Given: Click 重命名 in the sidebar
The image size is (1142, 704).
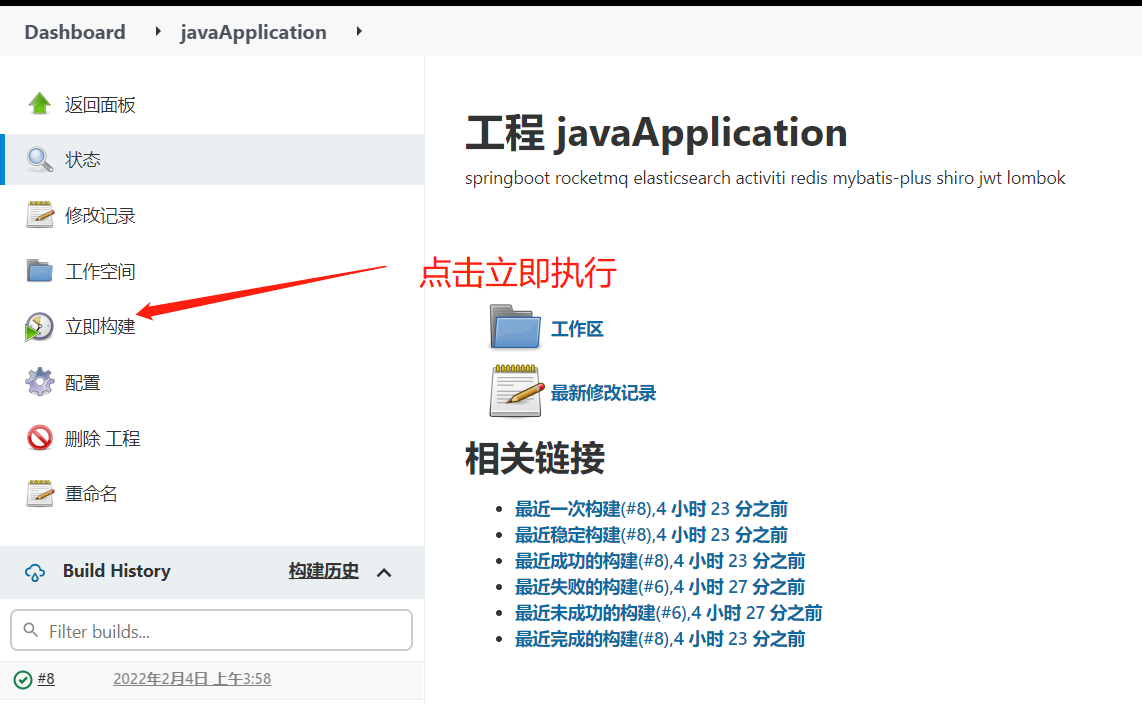Looking at the screenshot, I should tap(91, 494).
